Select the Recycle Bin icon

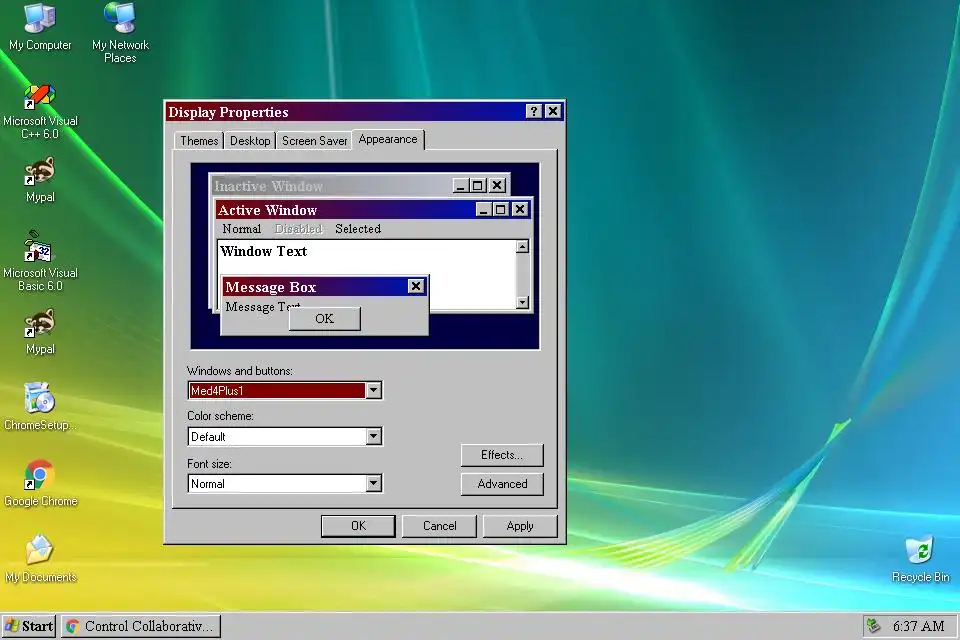coord(920,559)
